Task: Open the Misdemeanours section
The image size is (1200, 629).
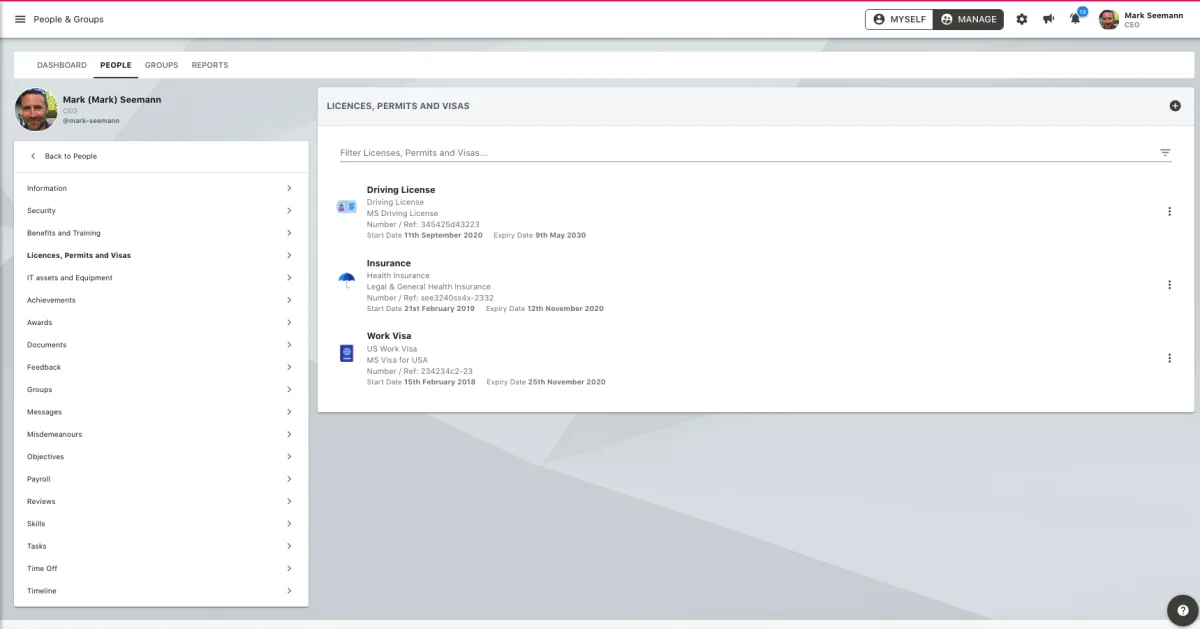Action: pos(161,434)
